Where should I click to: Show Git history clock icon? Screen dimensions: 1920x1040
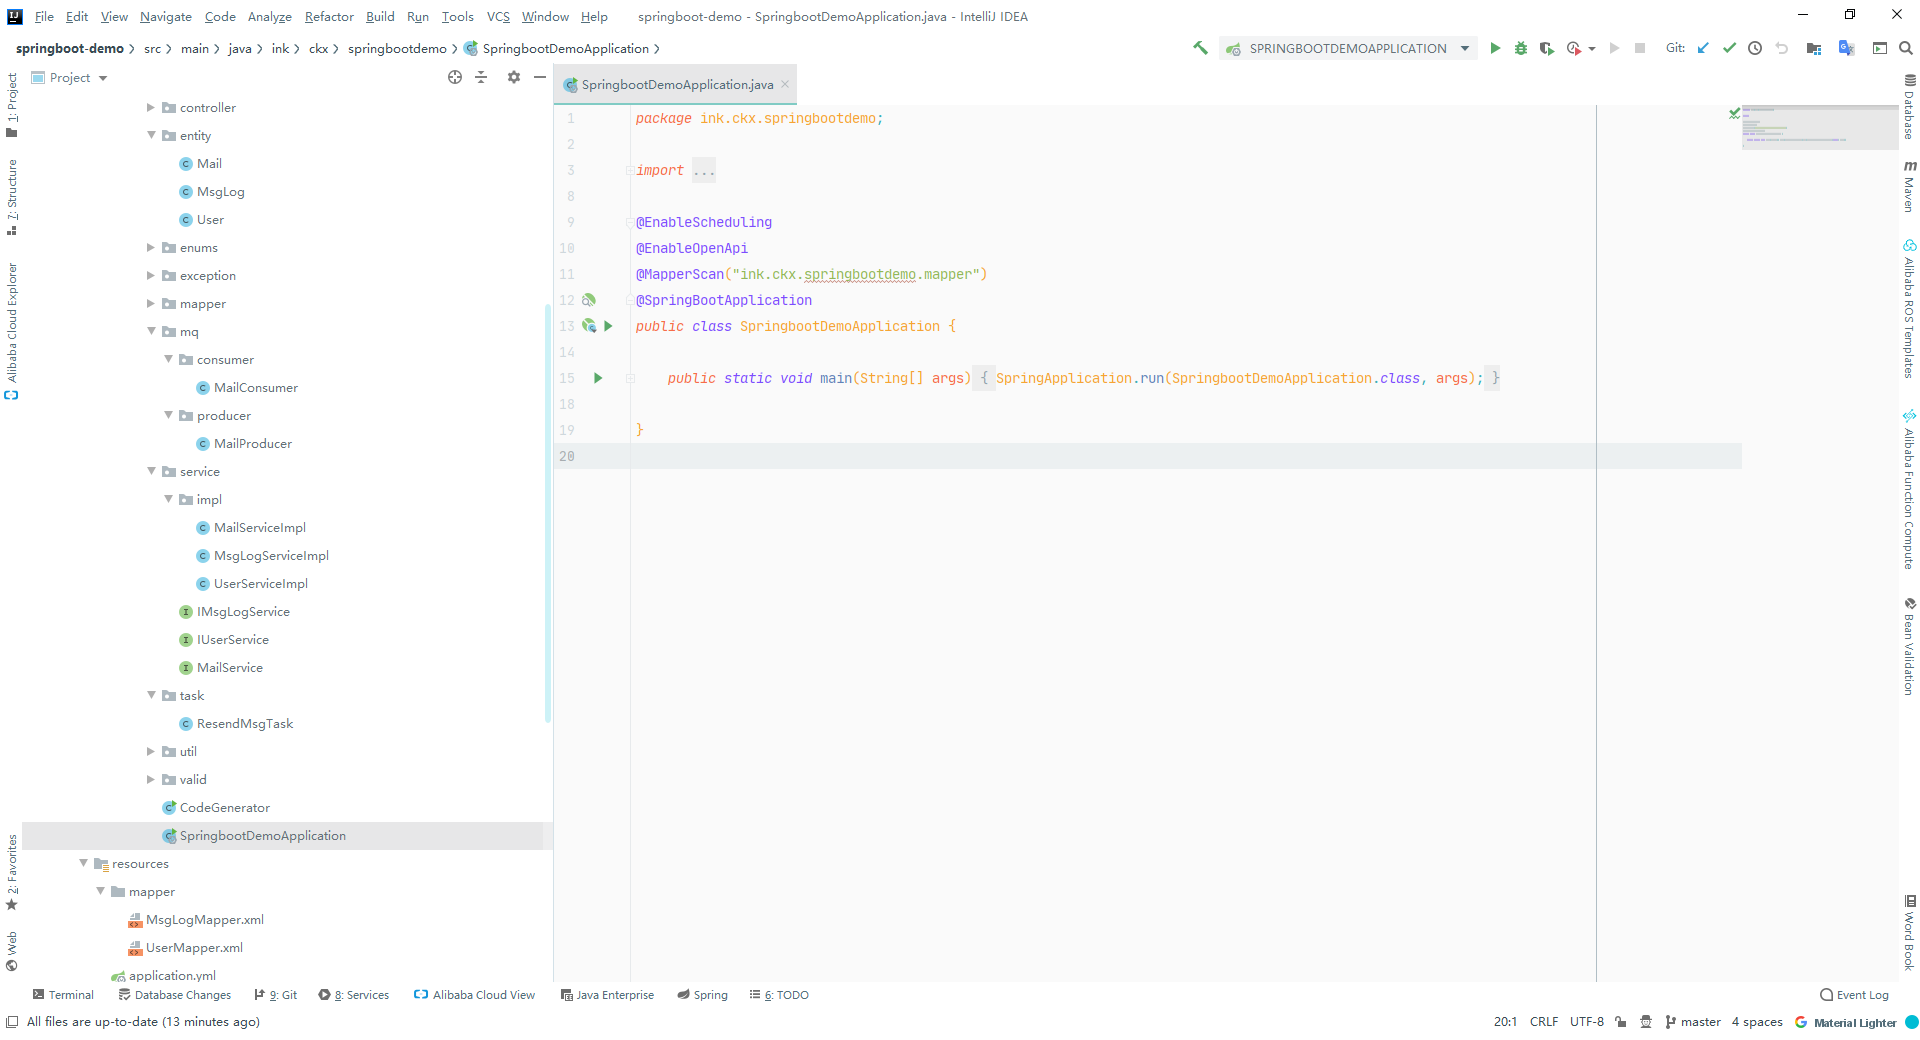pyautogui.click(x=1755, y=48)
